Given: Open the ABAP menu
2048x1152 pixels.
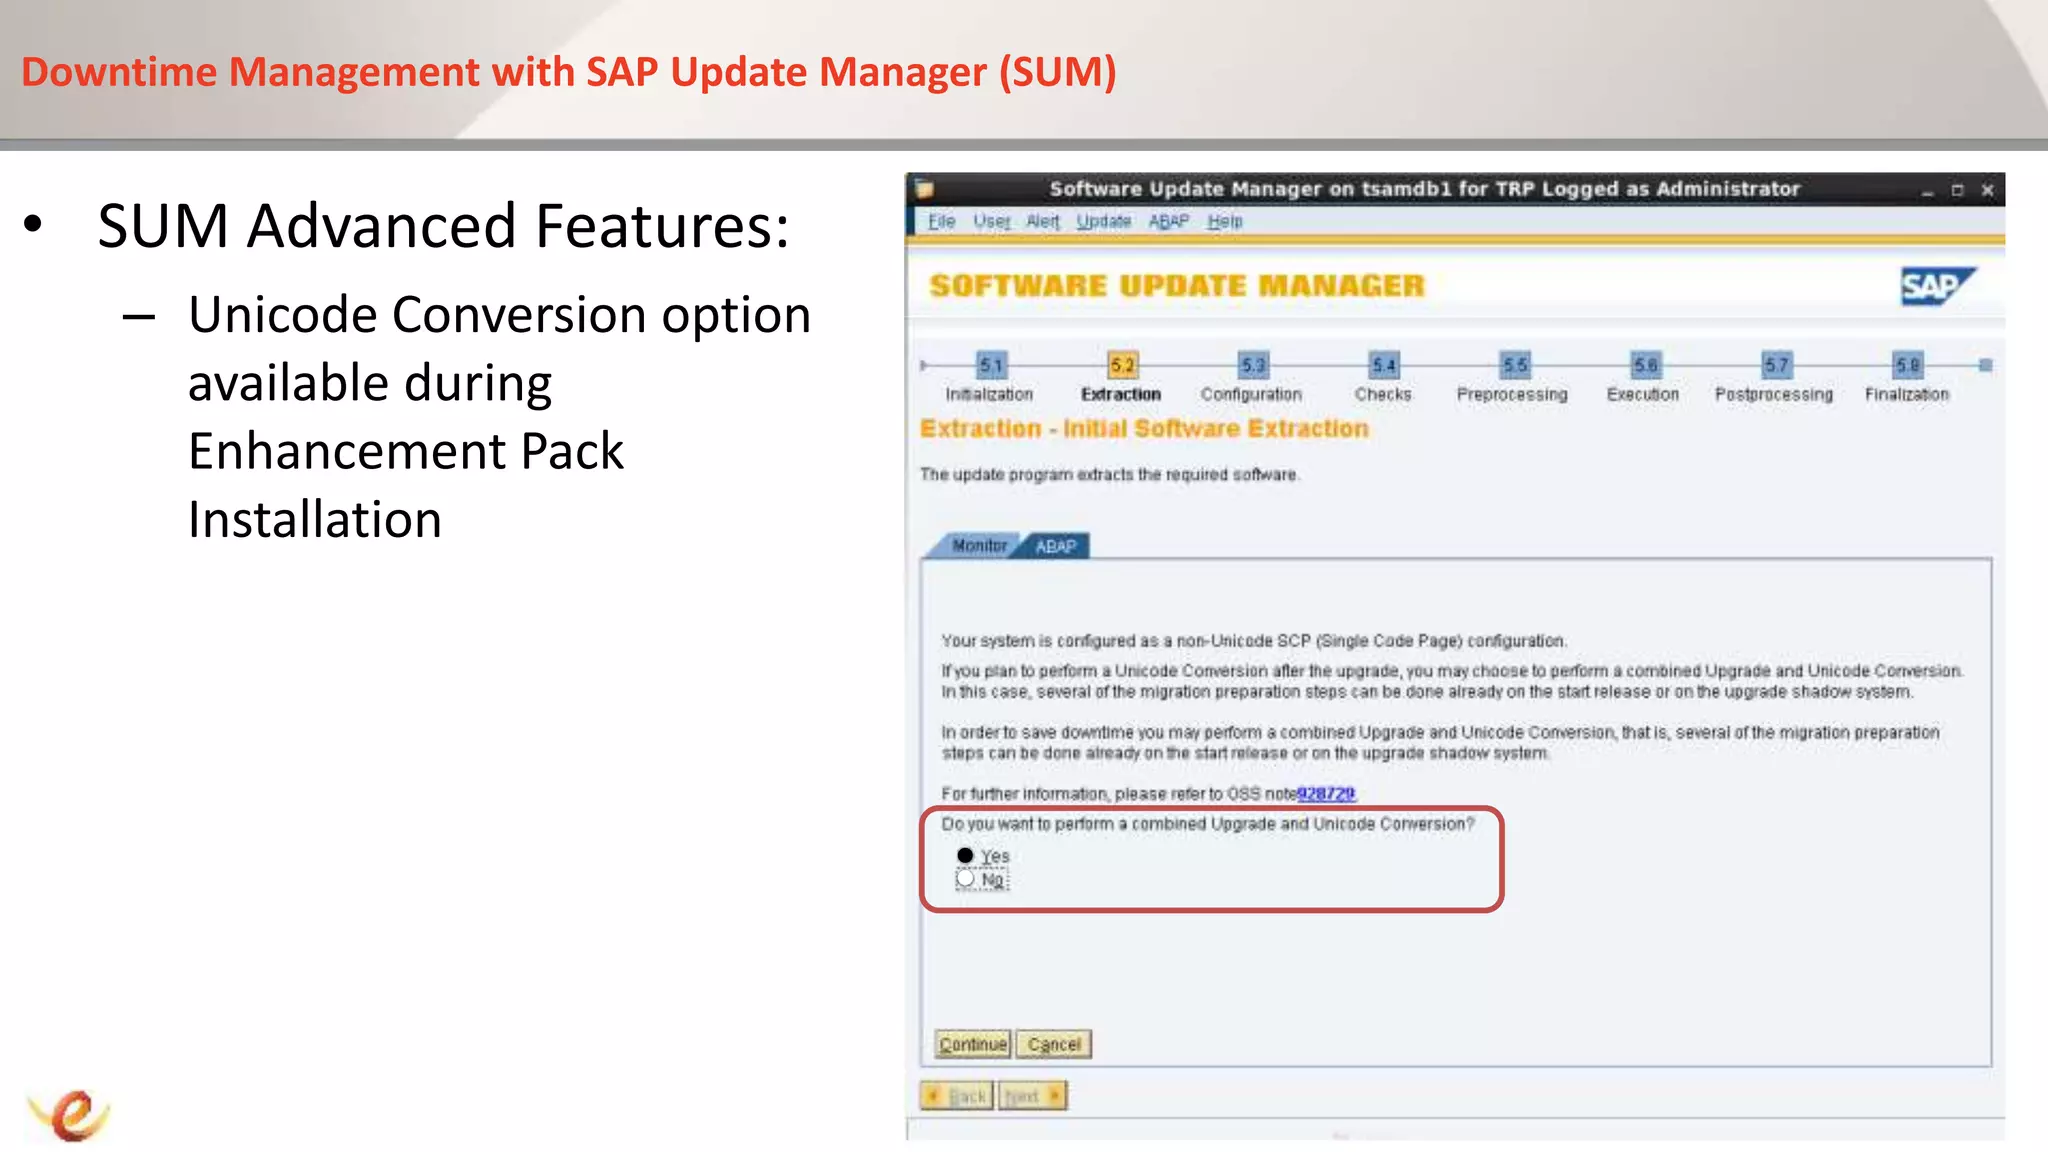Looking at the screenshot, I should point(1169,221).
